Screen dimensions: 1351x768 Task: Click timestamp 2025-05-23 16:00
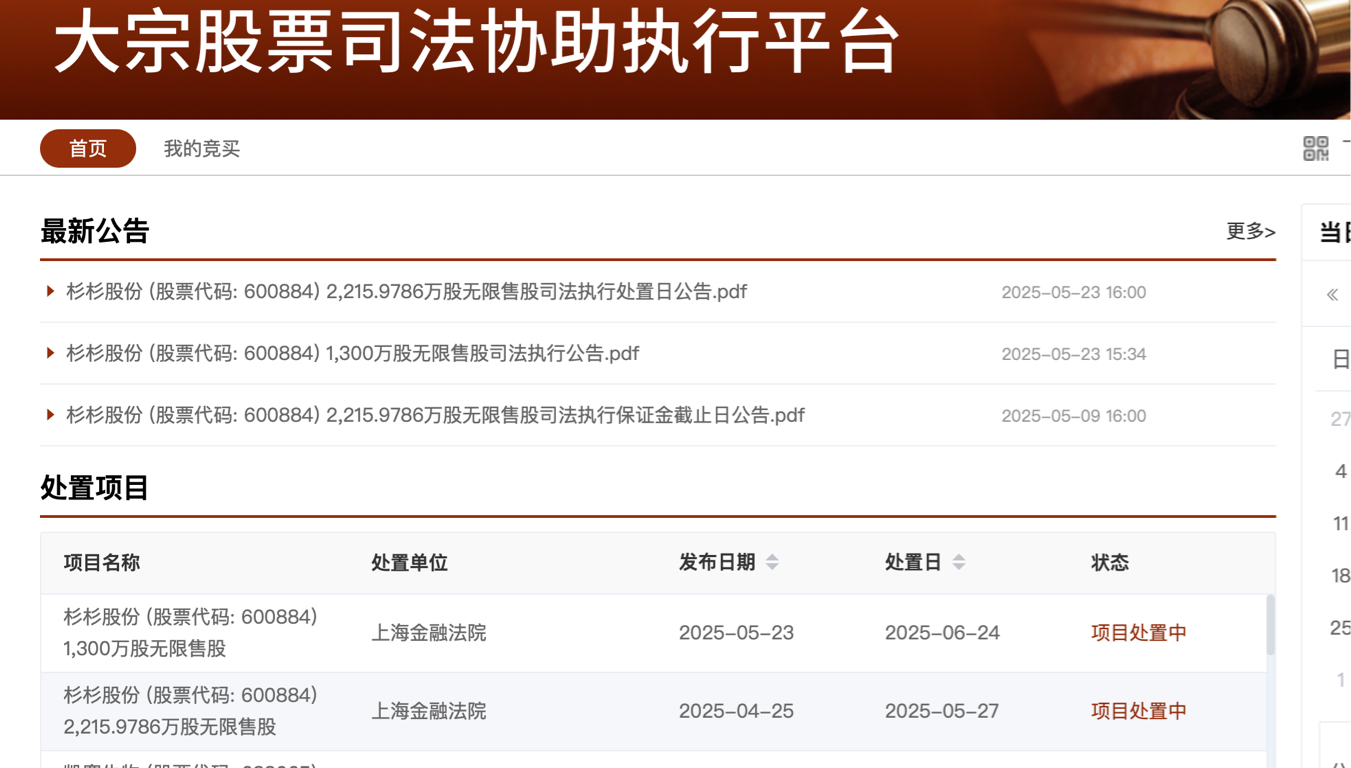[x=1074, y=292]
